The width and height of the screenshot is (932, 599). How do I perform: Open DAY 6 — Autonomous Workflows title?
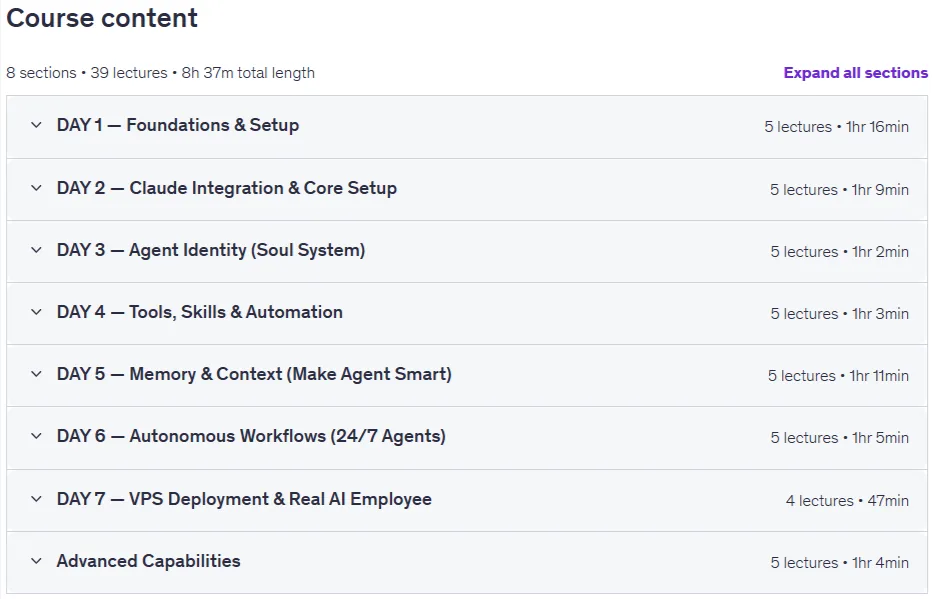(x=251, y=436)
